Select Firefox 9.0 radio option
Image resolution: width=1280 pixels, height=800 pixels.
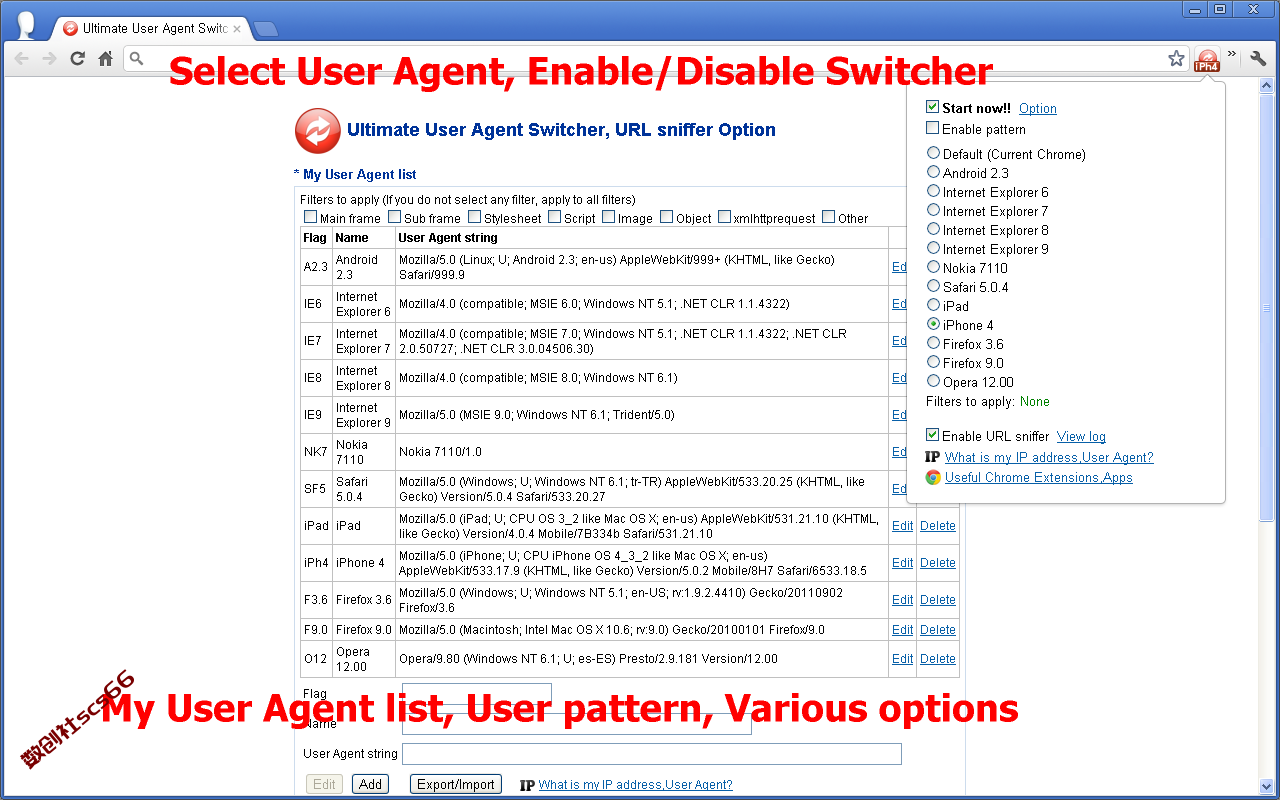click(933, 362)
